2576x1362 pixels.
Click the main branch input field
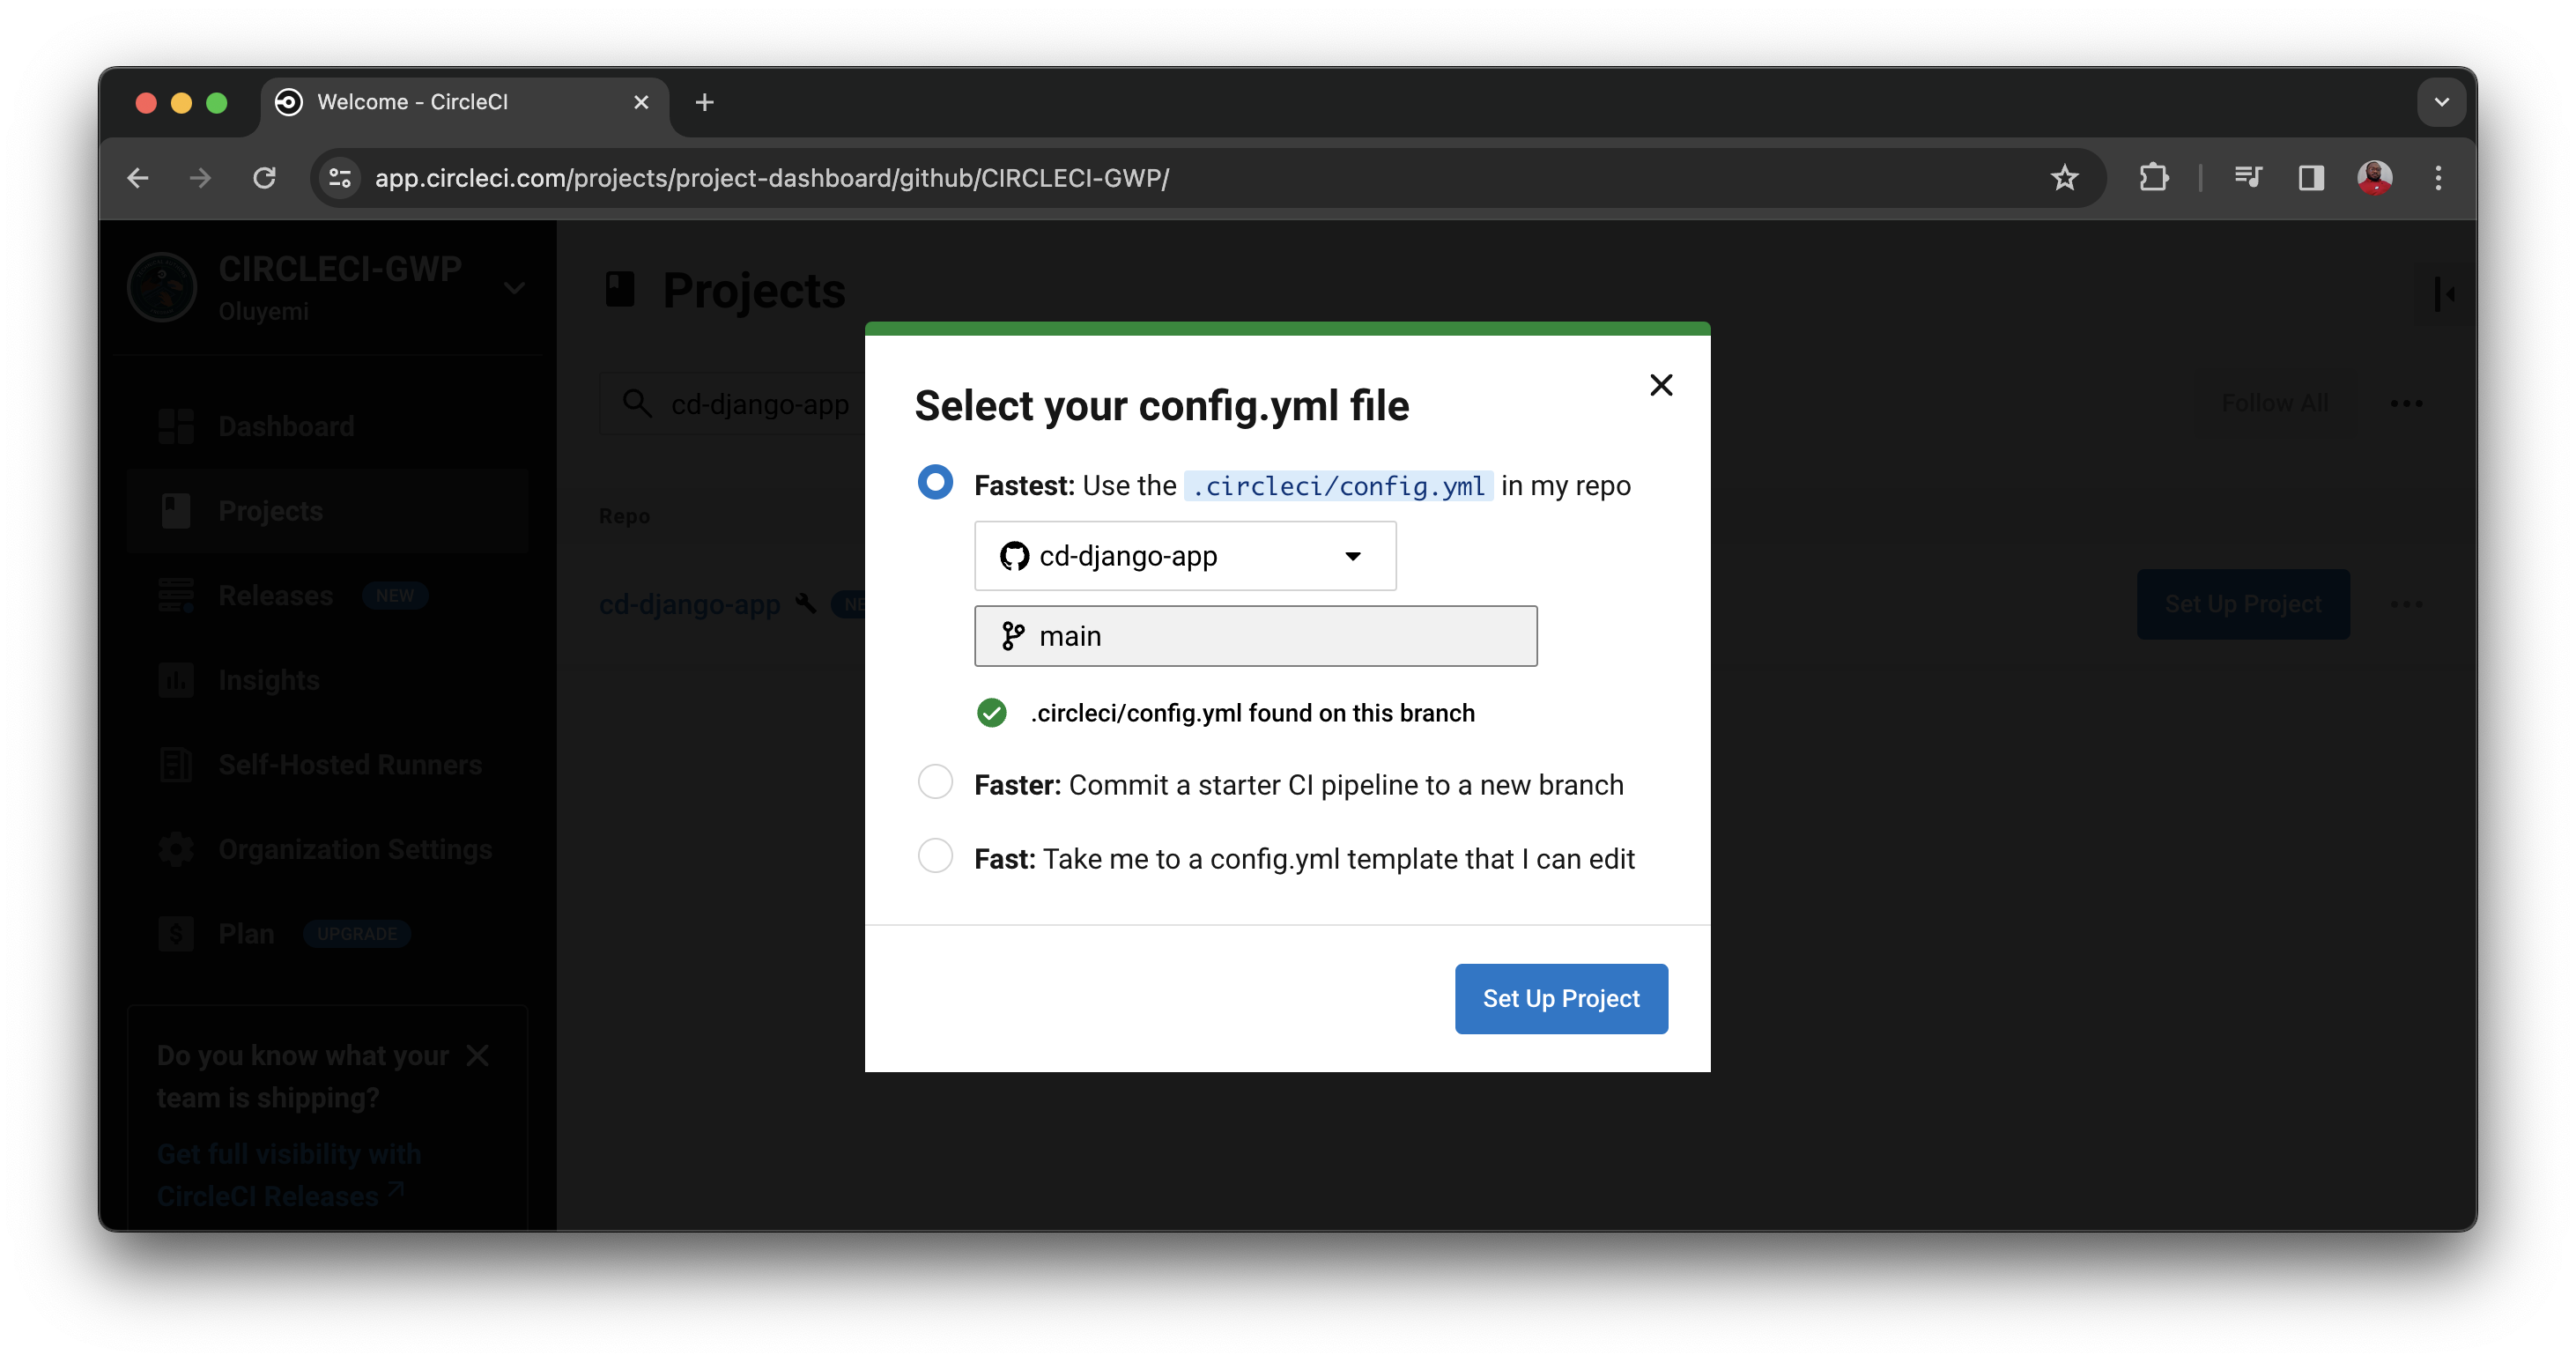click(1255, 636)
